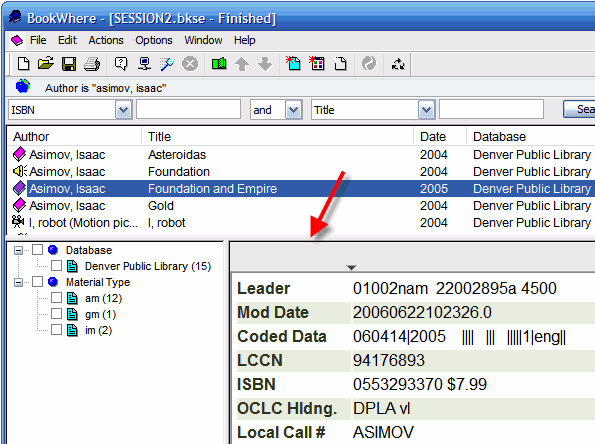Image resolution: width=595 pixels, height=444 pixels.
Task: Click the Local Call # value ASIMOV
Action: [x=383, y=432]
